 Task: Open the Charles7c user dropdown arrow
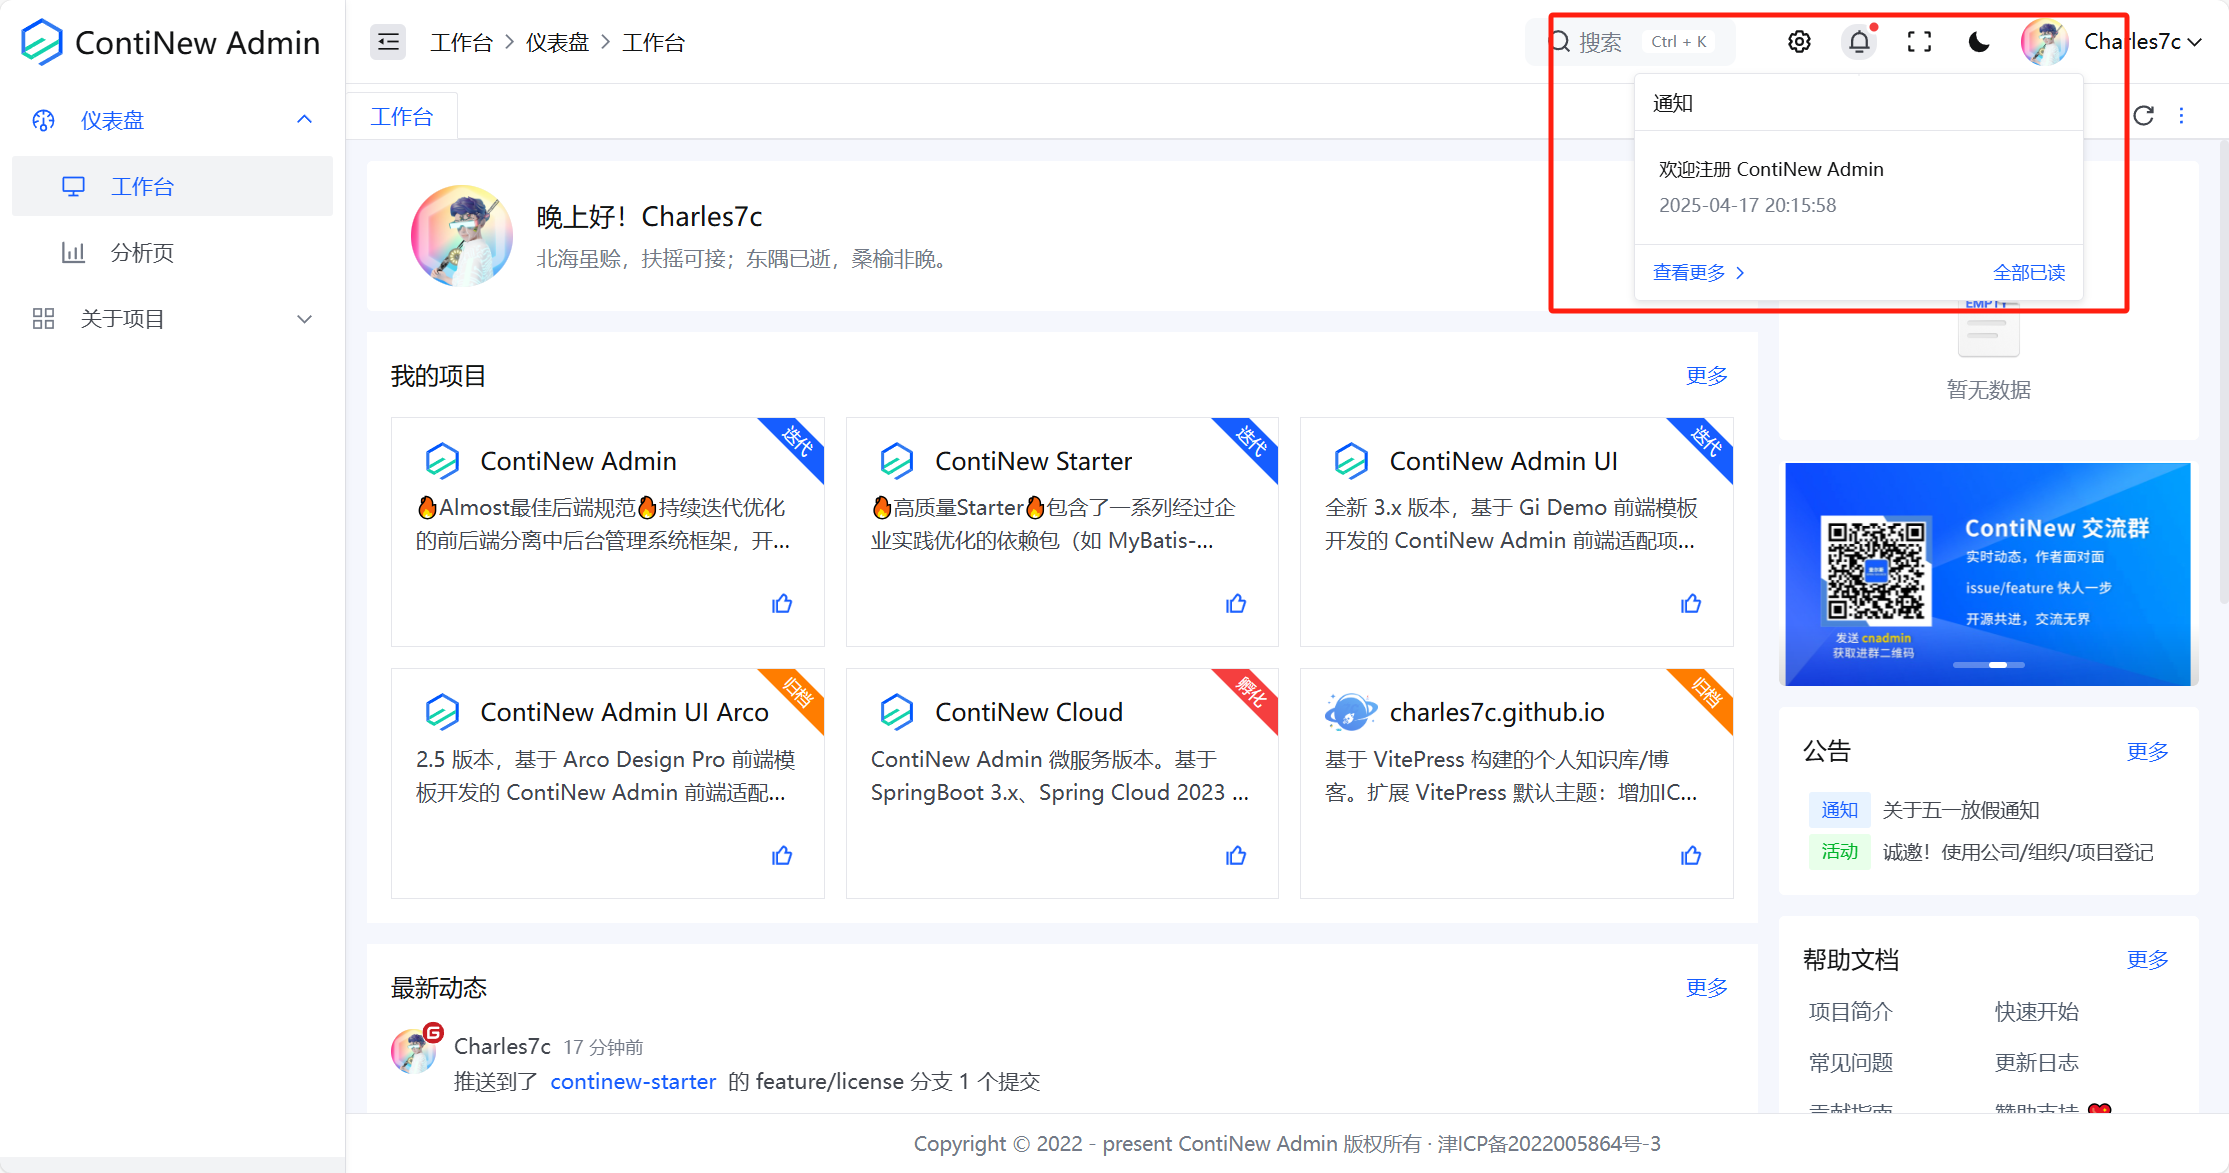(x=2195, y=42)
